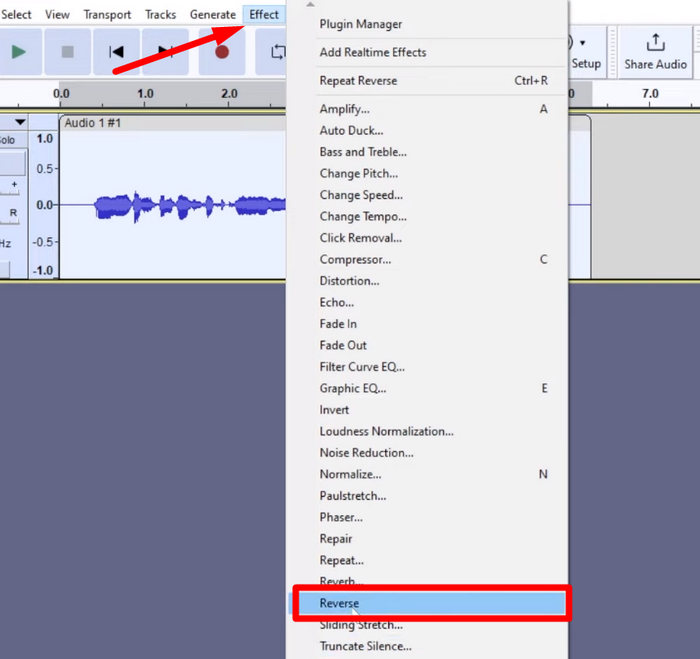Open Filter Curve EQ... effect

pos(427,367)
